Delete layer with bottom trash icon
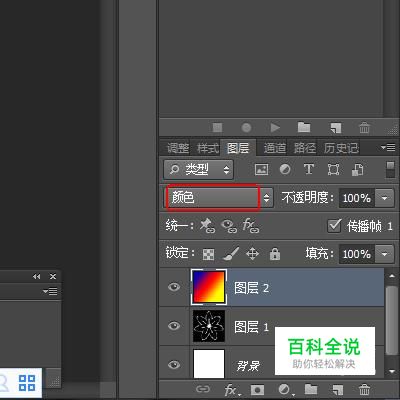Image resolution: width=400 pixels, height=400 pixels. [x=364, y=389]
